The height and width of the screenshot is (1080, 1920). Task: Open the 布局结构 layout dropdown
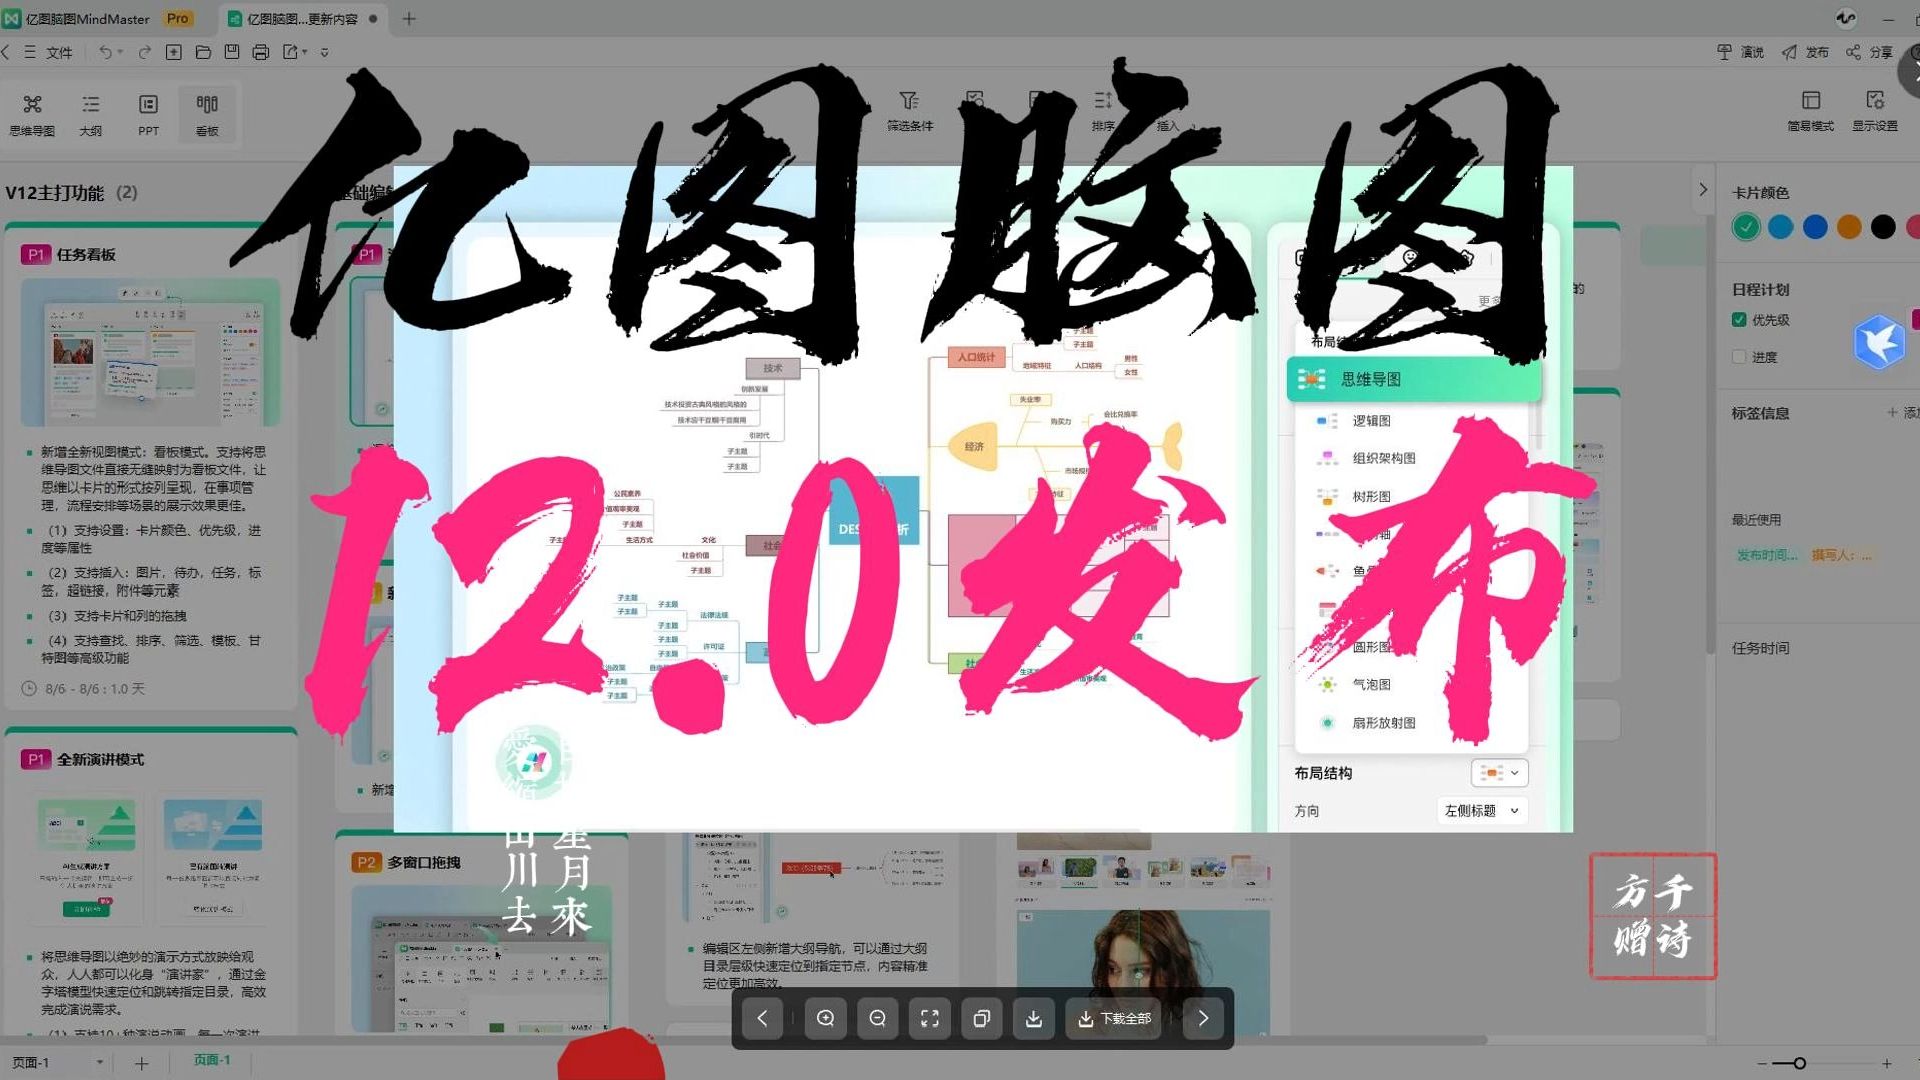(x=1499, y=773)
